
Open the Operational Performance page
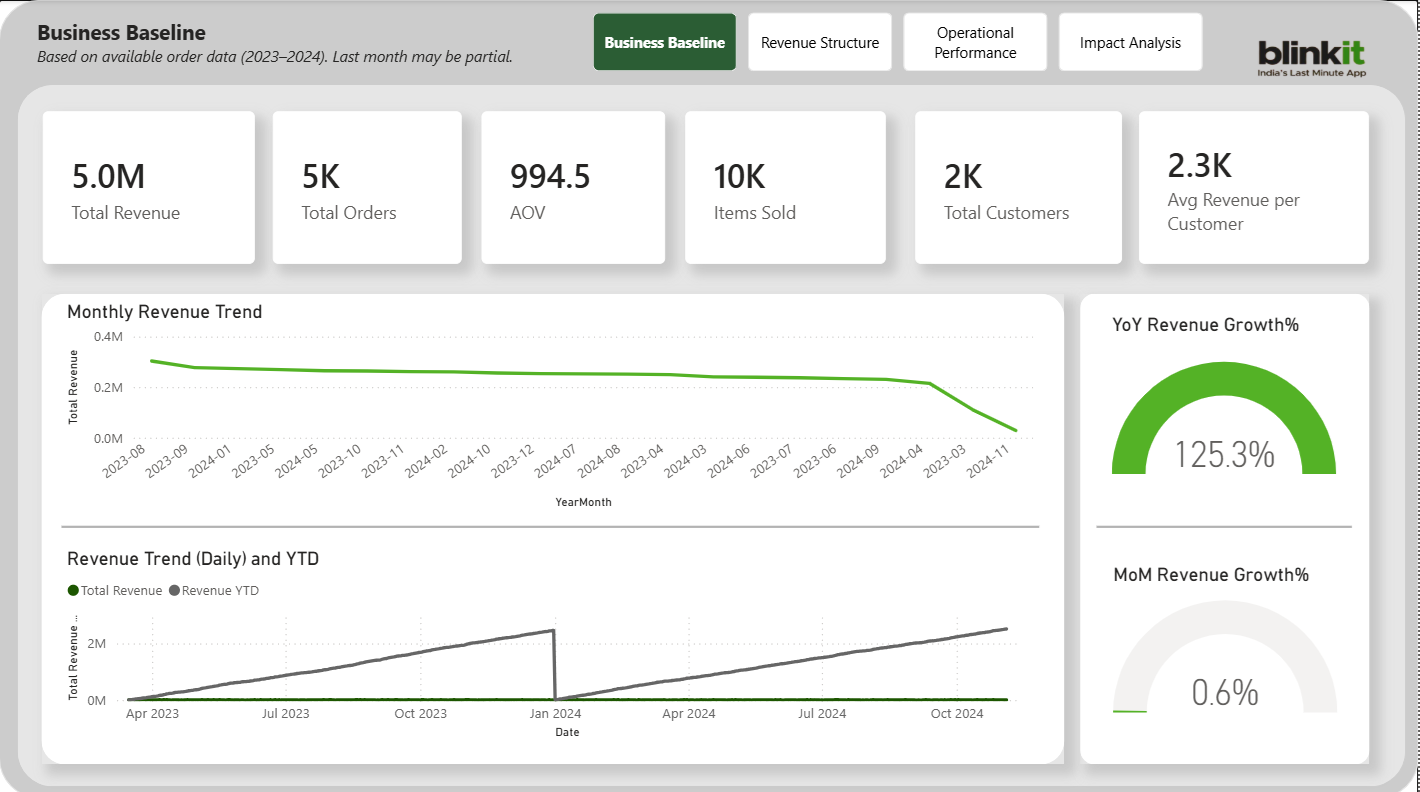975,41
